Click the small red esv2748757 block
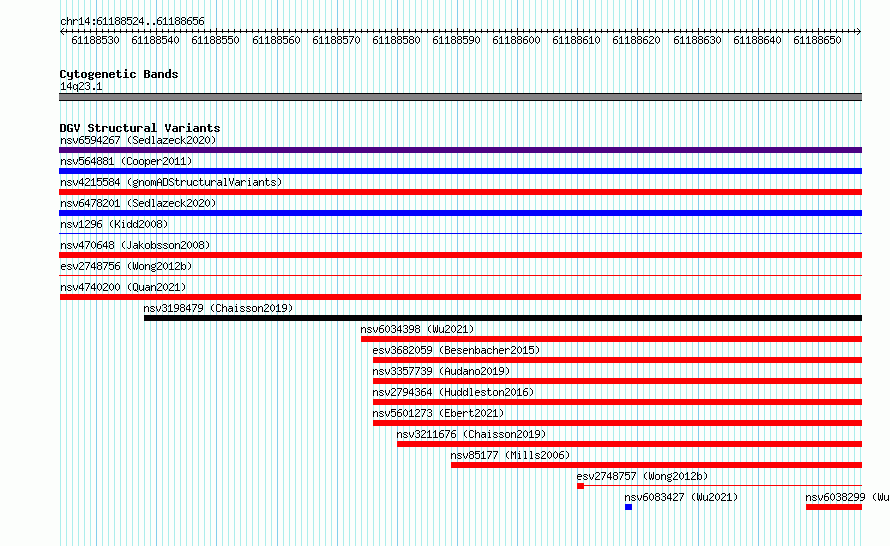Image resolution: width=890 pixels, height=546 pixels. tap(580, 486)
